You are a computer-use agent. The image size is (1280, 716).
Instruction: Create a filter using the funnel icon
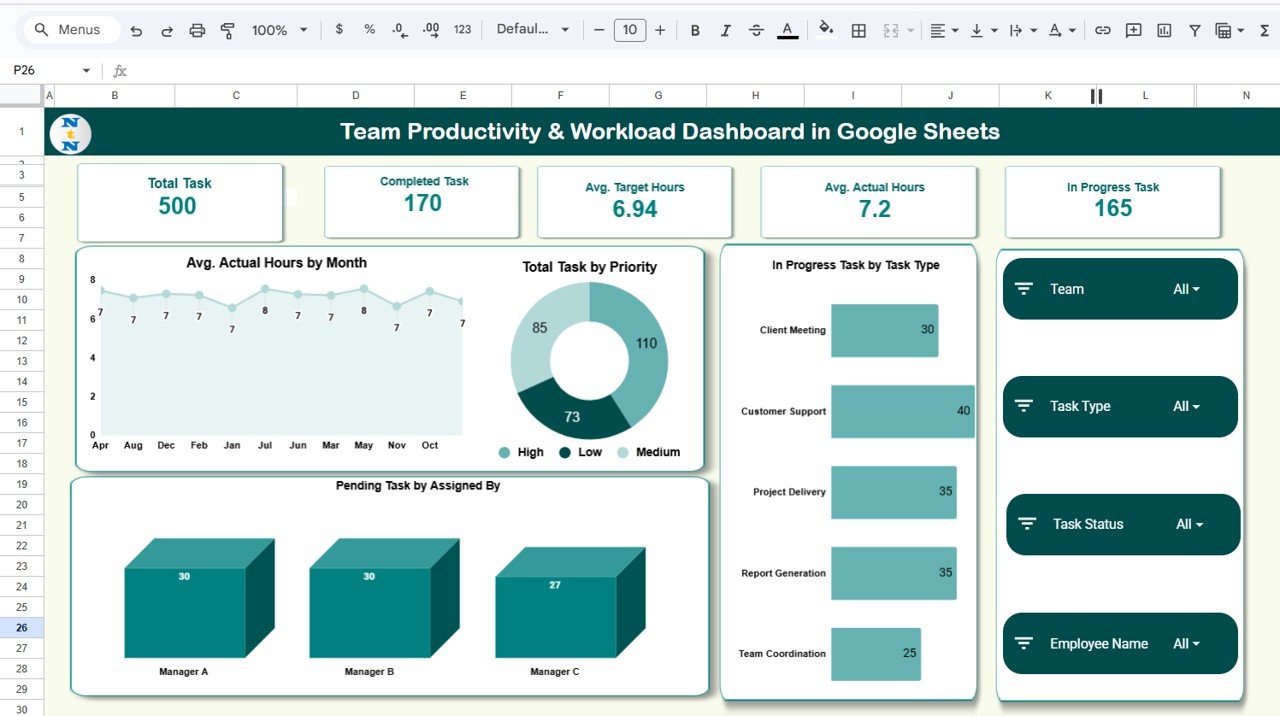pyautogui.click(x=1194, y=30)
